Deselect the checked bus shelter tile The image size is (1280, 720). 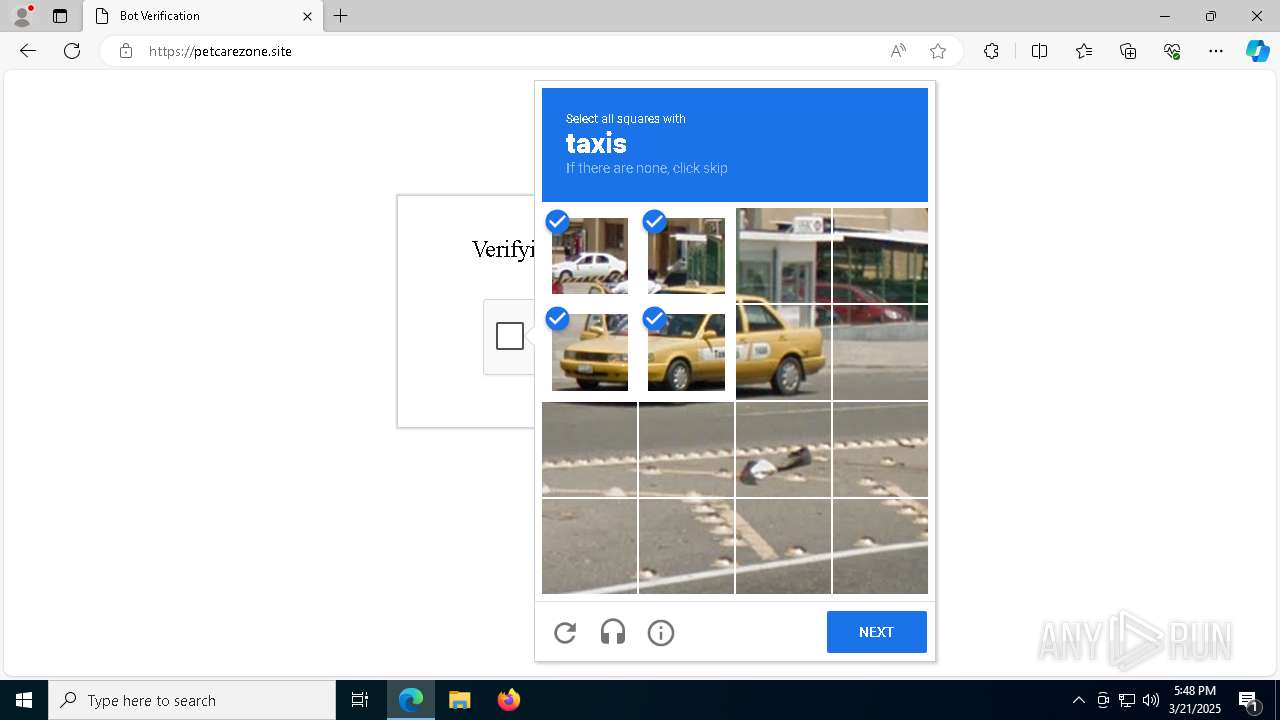point(686,256)
